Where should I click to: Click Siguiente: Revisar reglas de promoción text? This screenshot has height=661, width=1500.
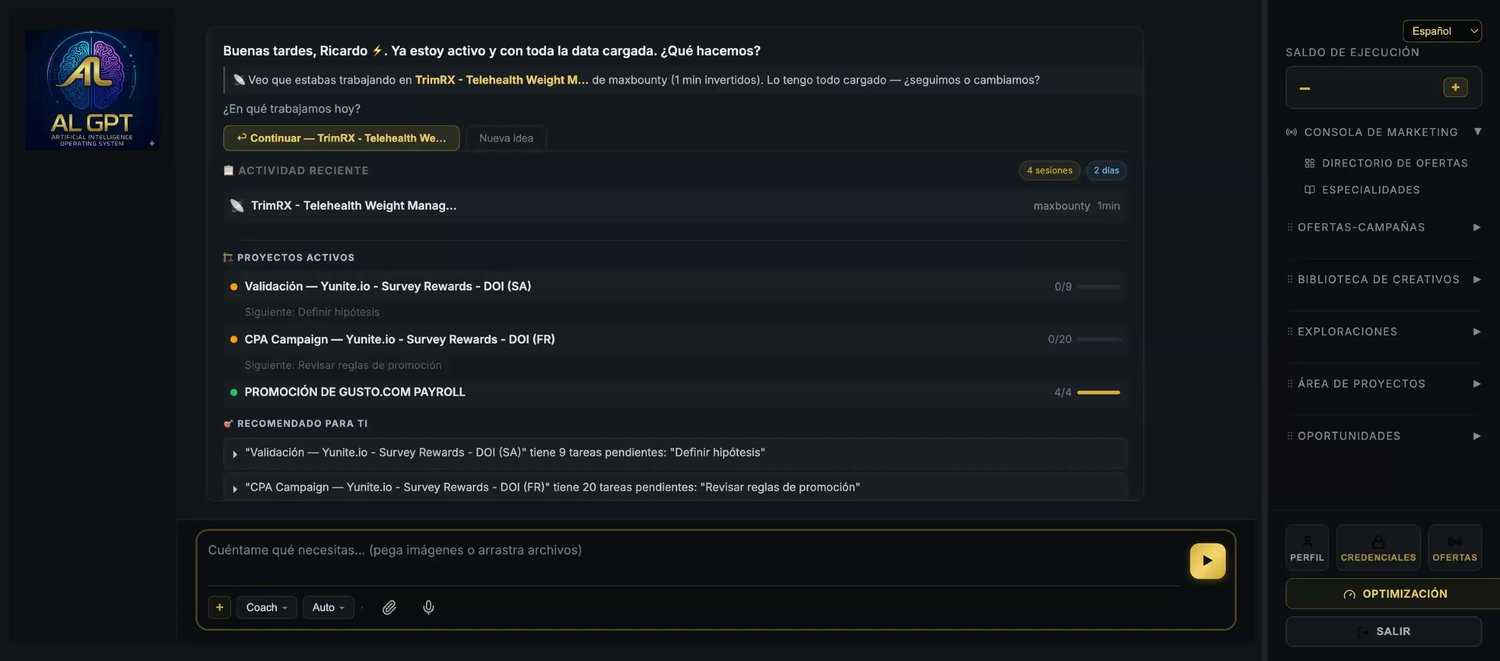[x=343, y=365]
